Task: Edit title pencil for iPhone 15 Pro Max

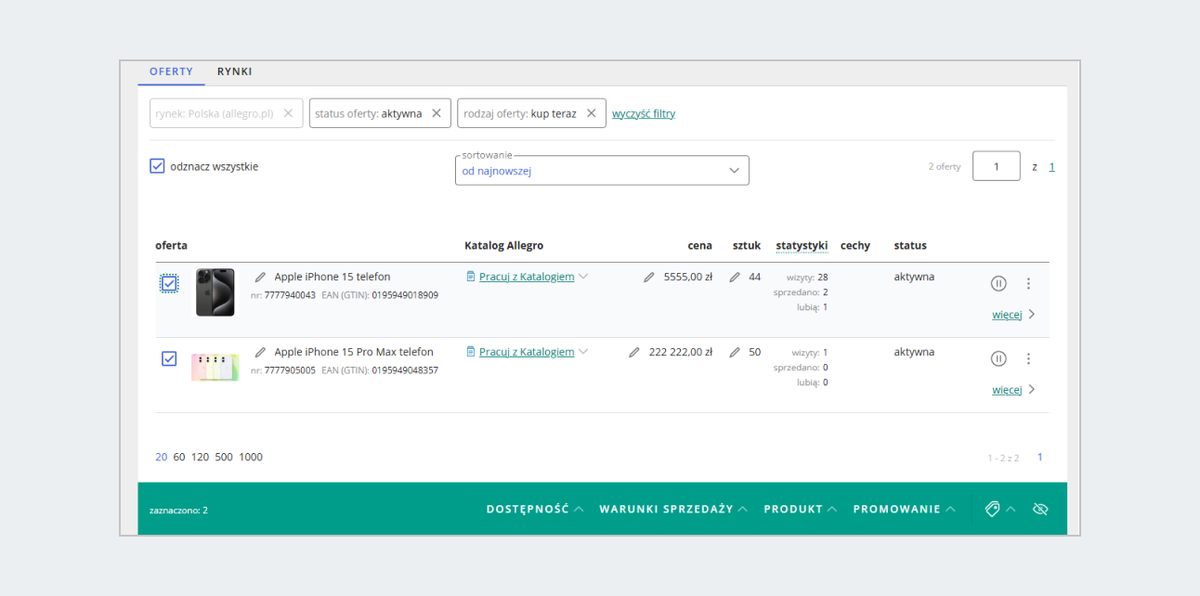Action: [261, 352]
